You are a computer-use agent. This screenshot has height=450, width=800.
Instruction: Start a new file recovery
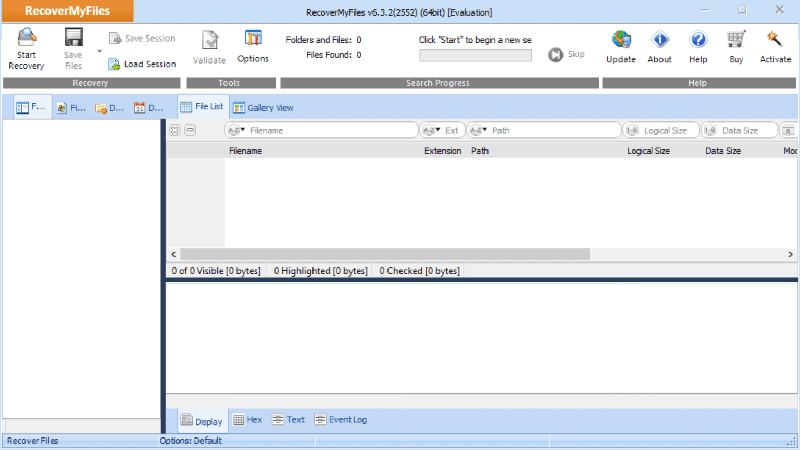[26, 49]
